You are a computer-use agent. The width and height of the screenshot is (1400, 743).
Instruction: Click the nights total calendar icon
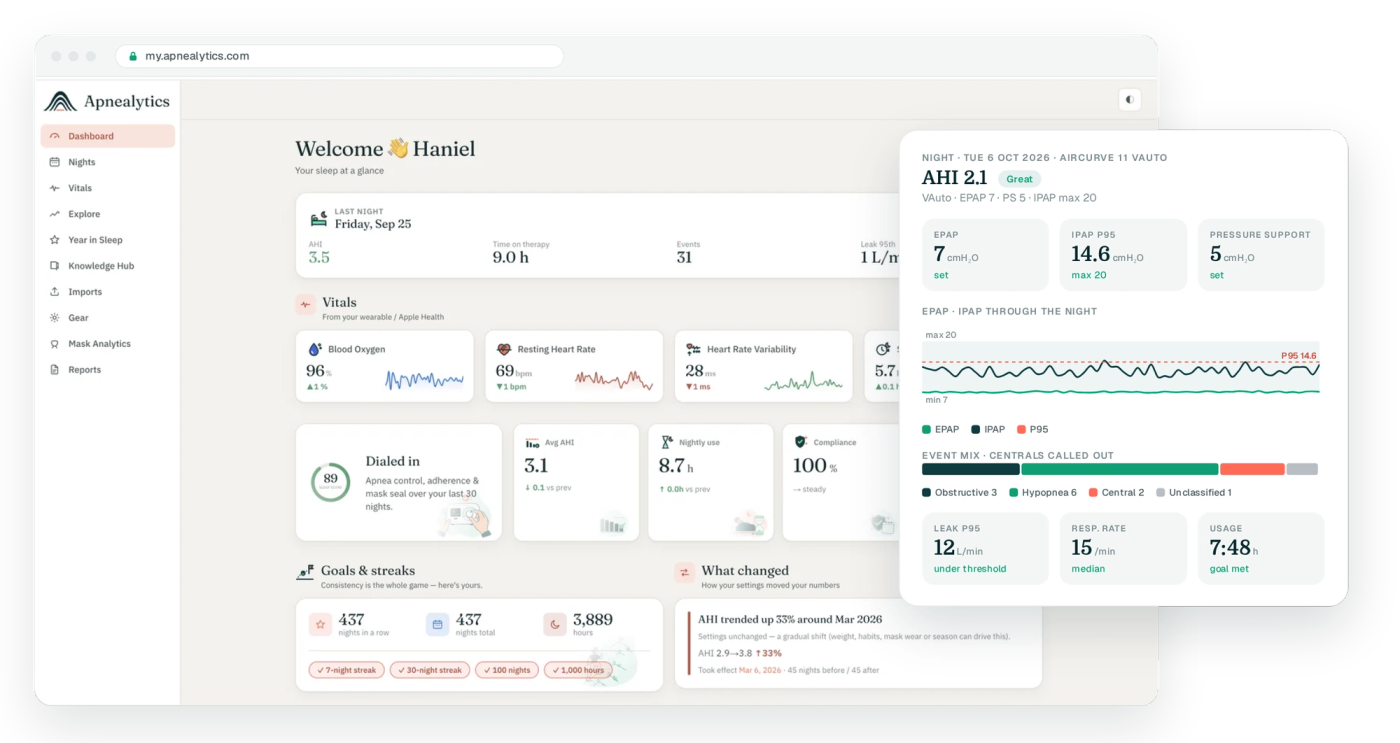pyautogui.click(x=437, y=625)
